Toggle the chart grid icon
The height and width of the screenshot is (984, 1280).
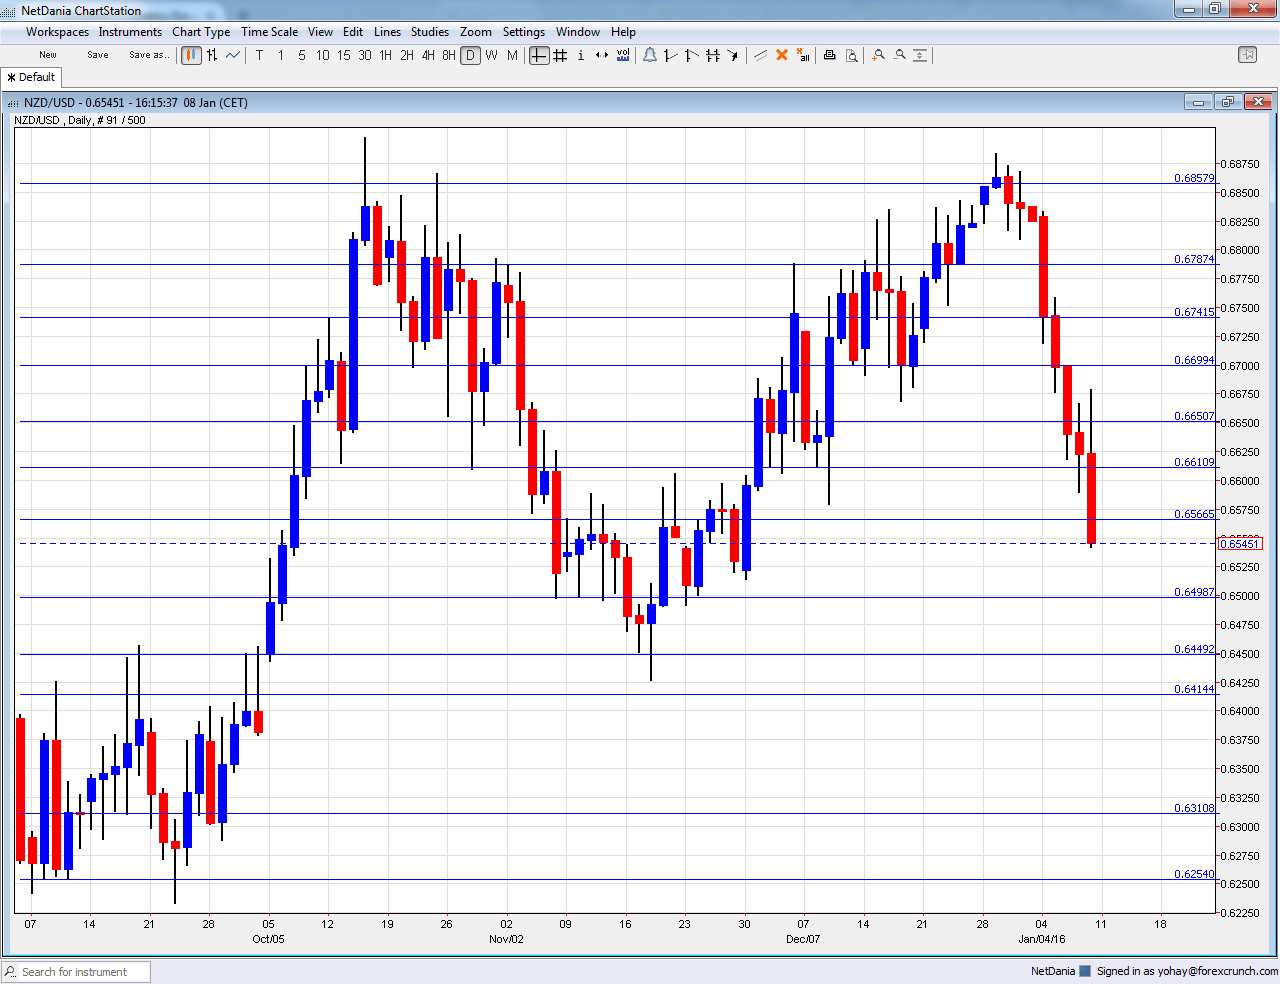560,55
